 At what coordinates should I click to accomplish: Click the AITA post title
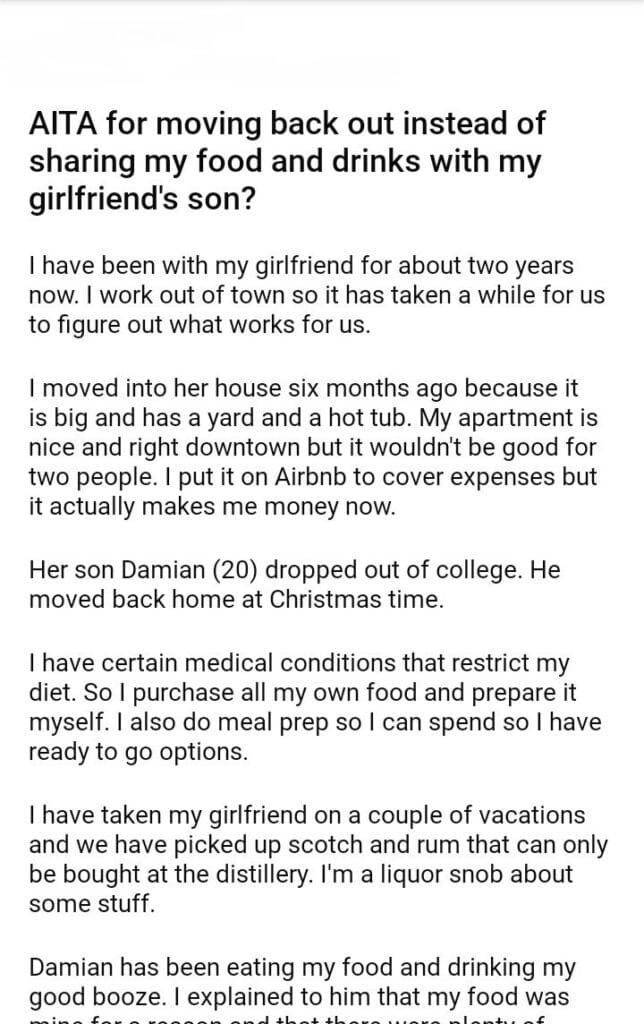[x=288, y=160]
